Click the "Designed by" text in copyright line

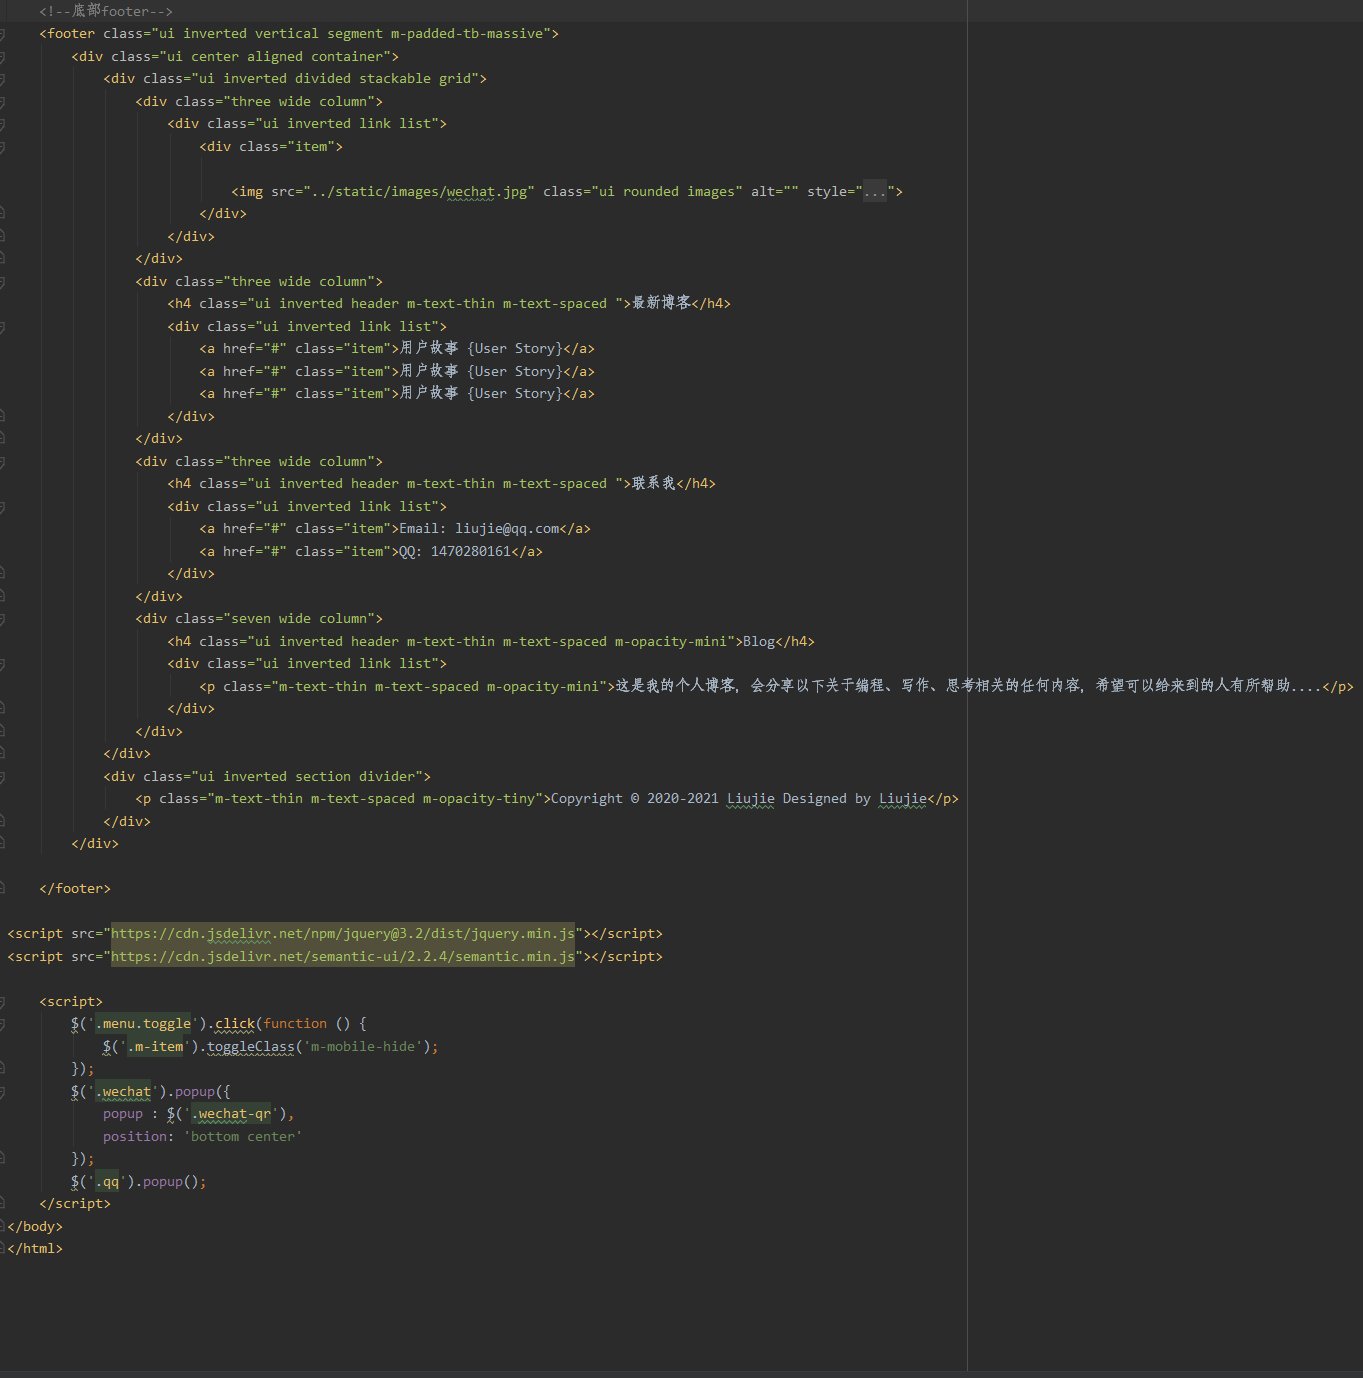(x=827, y=798)
